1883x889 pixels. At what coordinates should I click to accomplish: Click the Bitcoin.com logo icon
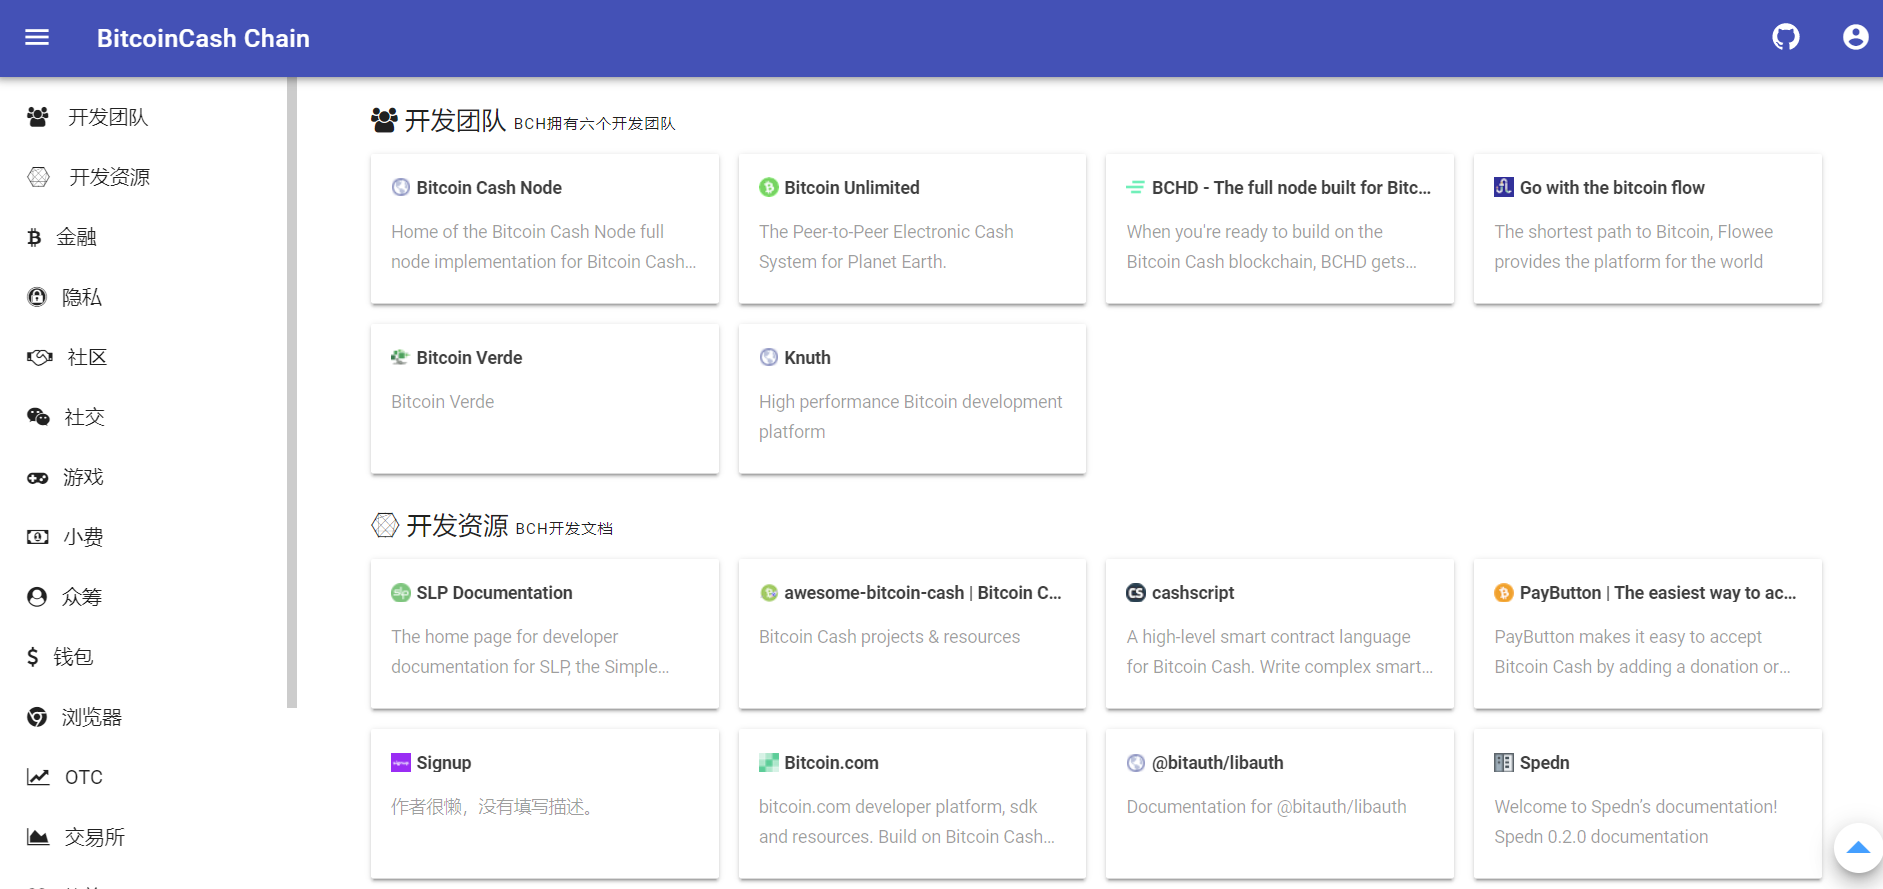[x=769, y=763]
